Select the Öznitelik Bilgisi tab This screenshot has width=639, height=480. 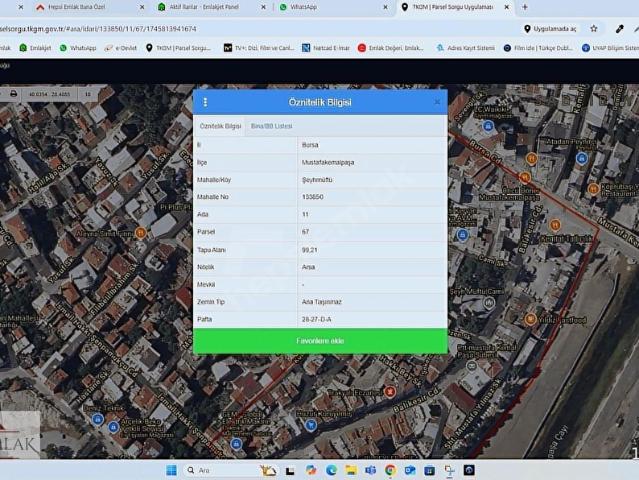tap(219, 127)
